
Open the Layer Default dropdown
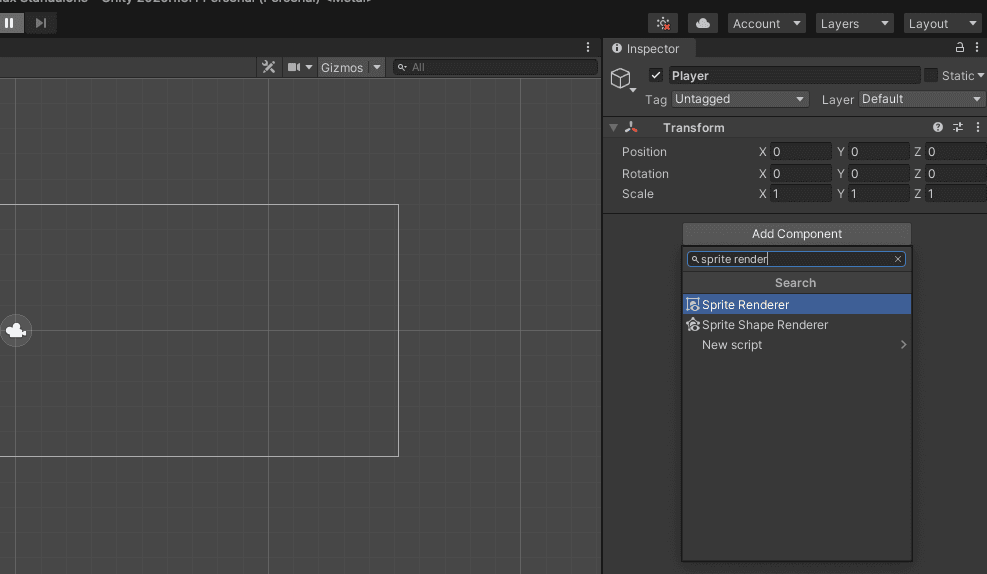coord(921,99)
